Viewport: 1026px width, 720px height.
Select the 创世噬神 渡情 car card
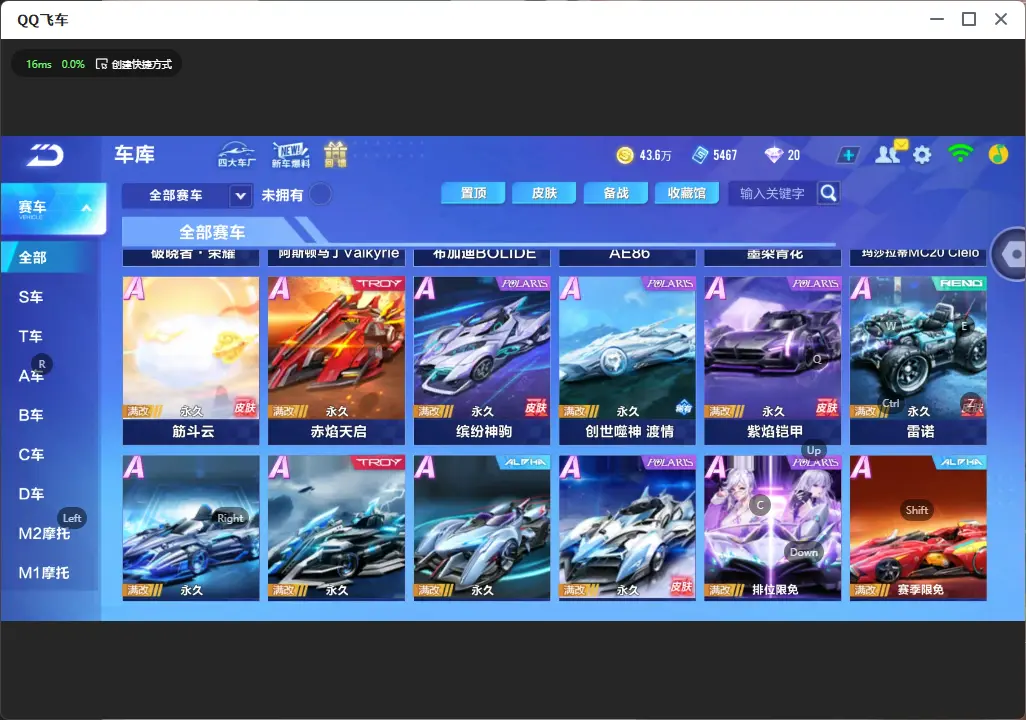click(628, 361)
